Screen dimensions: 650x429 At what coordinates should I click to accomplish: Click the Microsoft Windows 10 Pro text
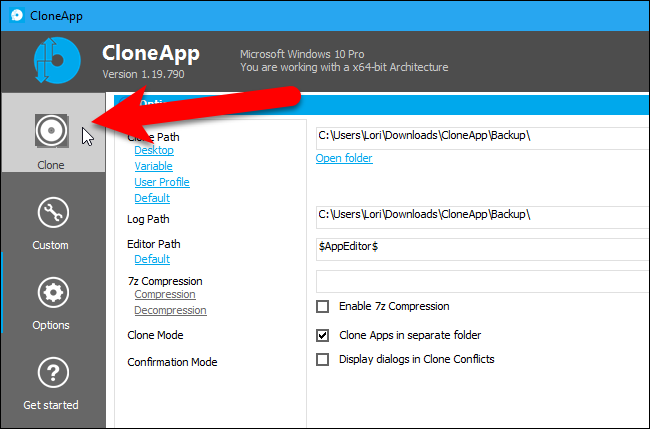tap(302, 54)
